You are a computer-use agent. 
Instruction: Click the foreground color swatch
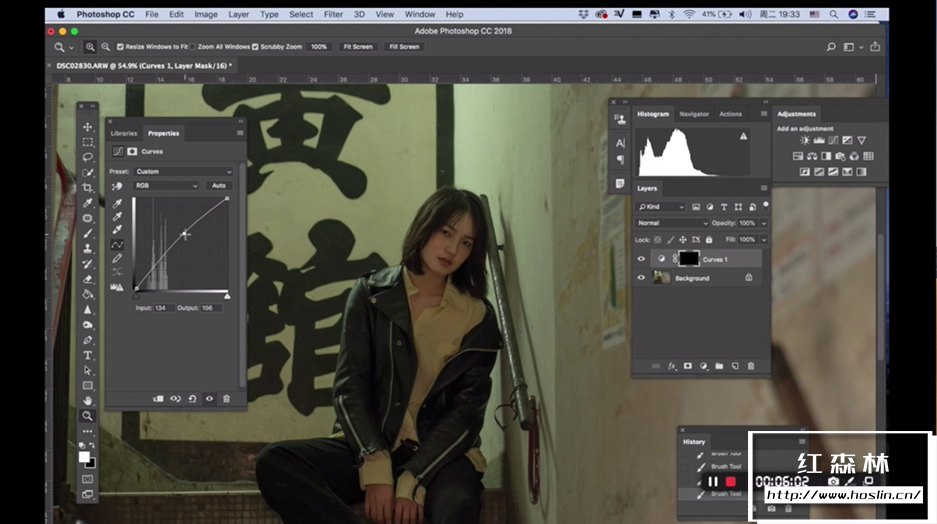(85, 457)
